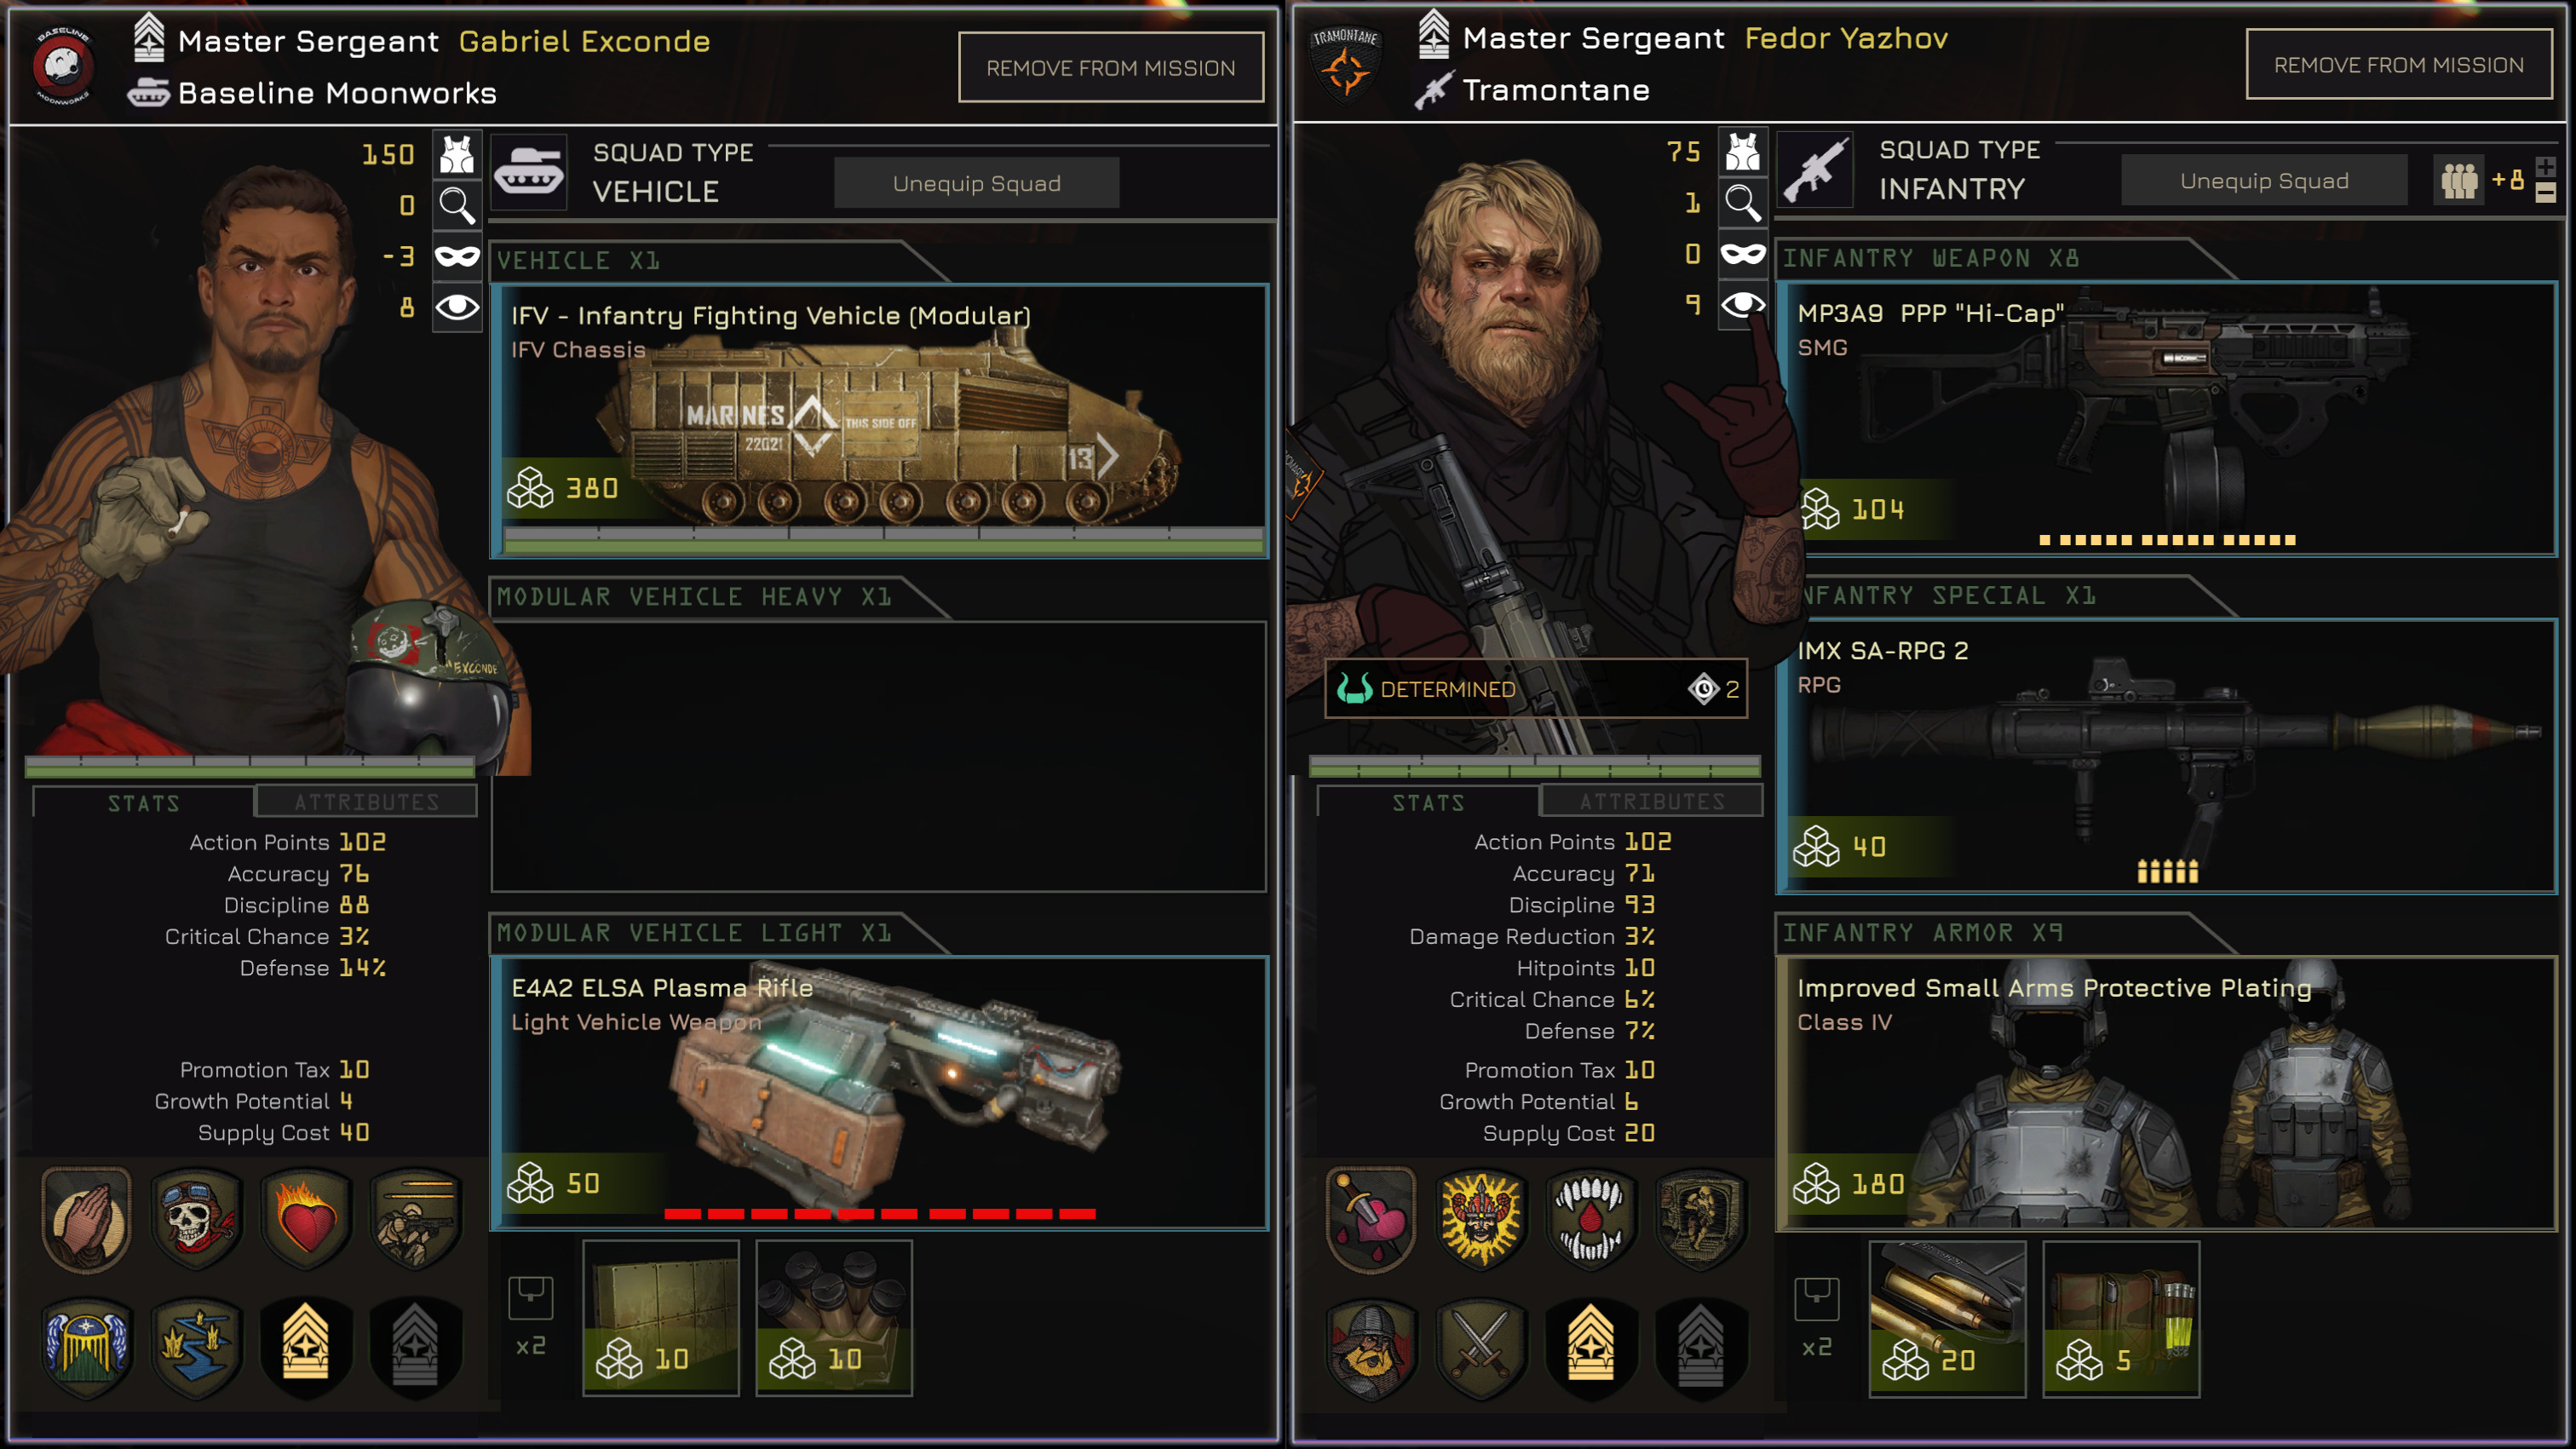
Task: Select the dagger through heart badge
Action: (1371, 1219)
